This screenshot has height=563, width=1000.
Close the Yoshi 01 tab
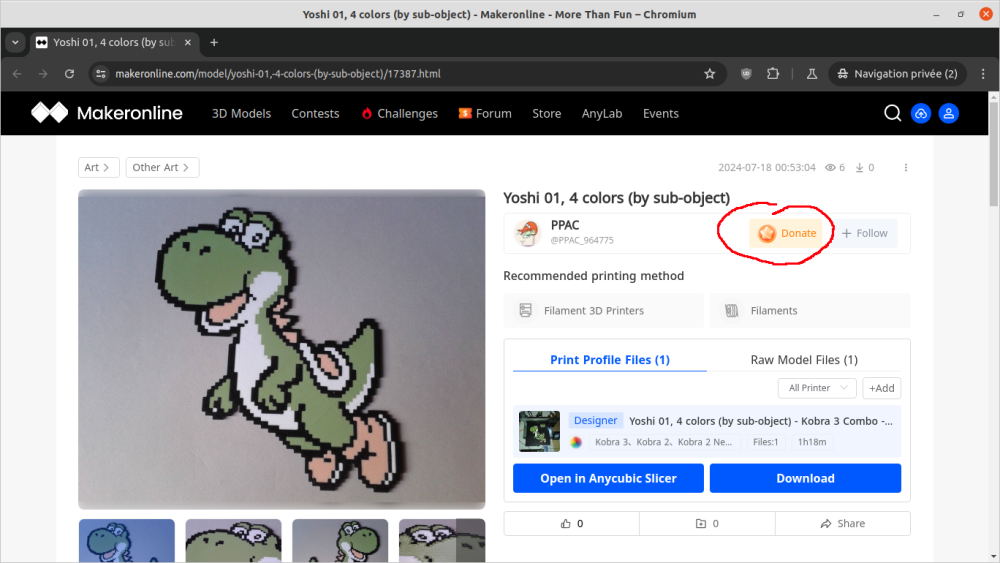[188, 43]
